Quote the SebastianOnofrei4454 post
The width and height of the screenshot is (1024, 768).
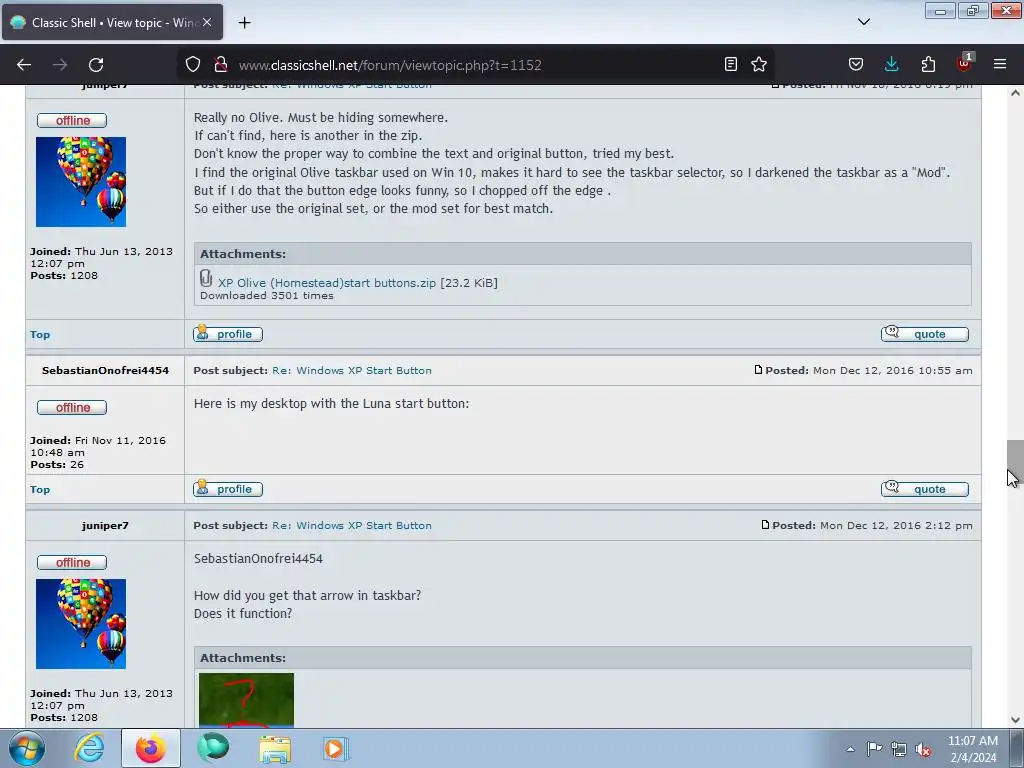pyautogui.click(x=925, y=489)
